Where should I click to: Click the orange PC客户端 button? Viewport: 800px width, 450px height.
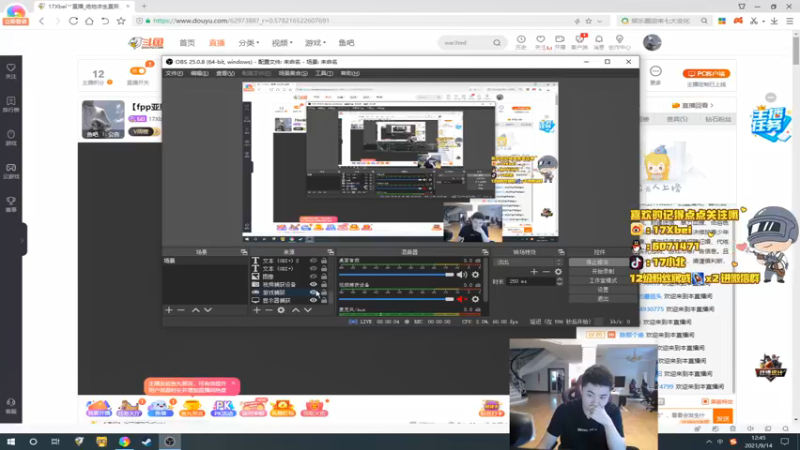706,73
